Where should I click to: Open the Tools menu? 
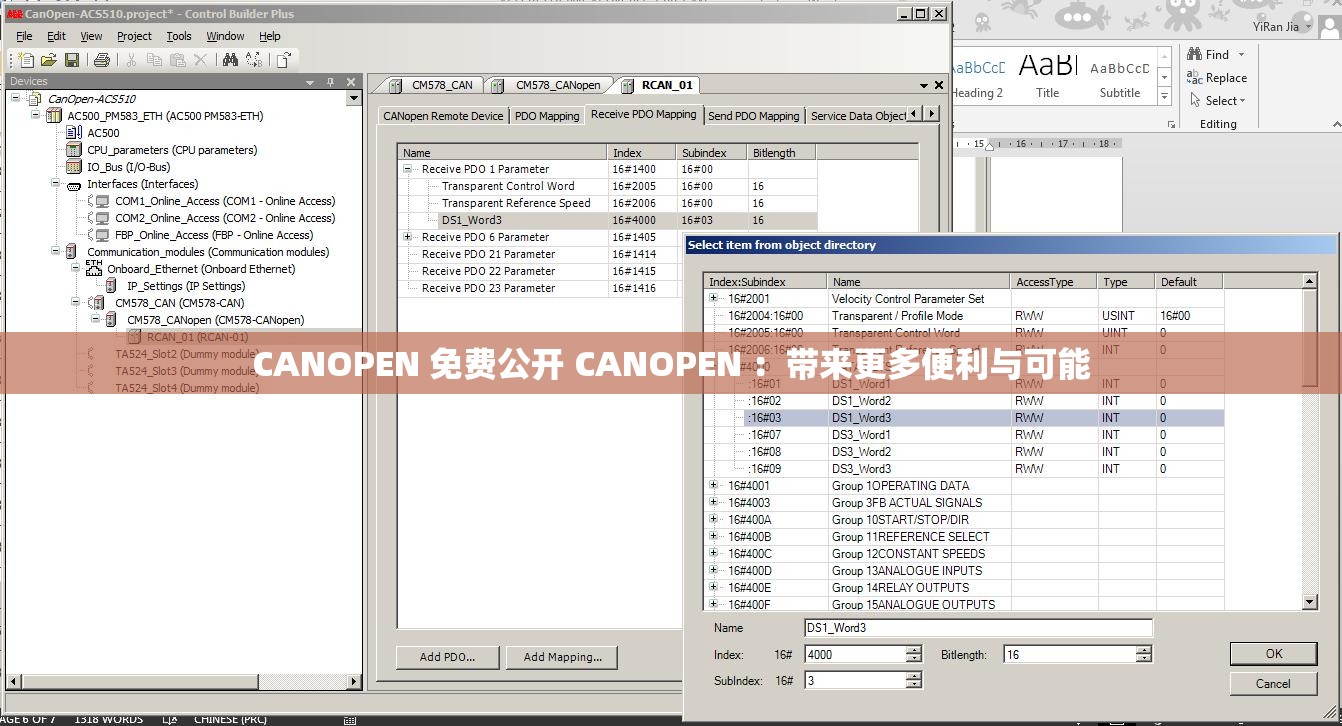178,36
